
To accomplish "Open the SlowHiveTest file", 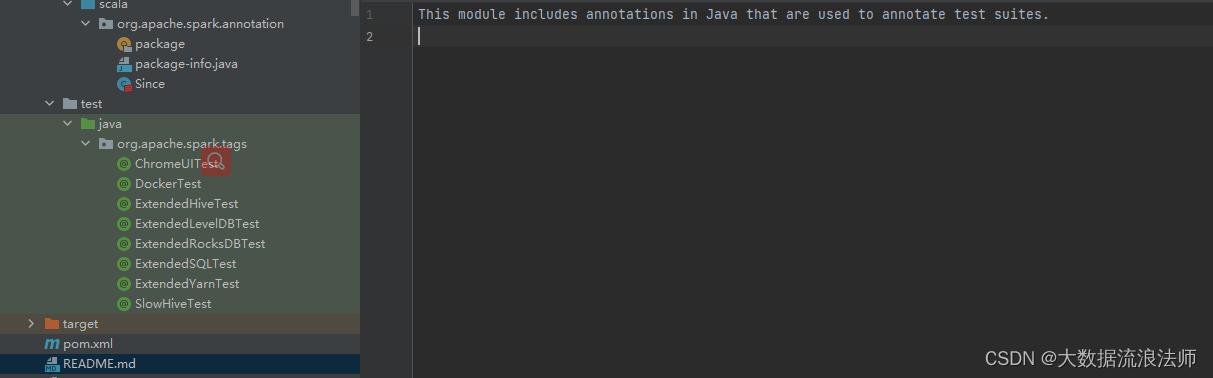I will coord(173,304).
